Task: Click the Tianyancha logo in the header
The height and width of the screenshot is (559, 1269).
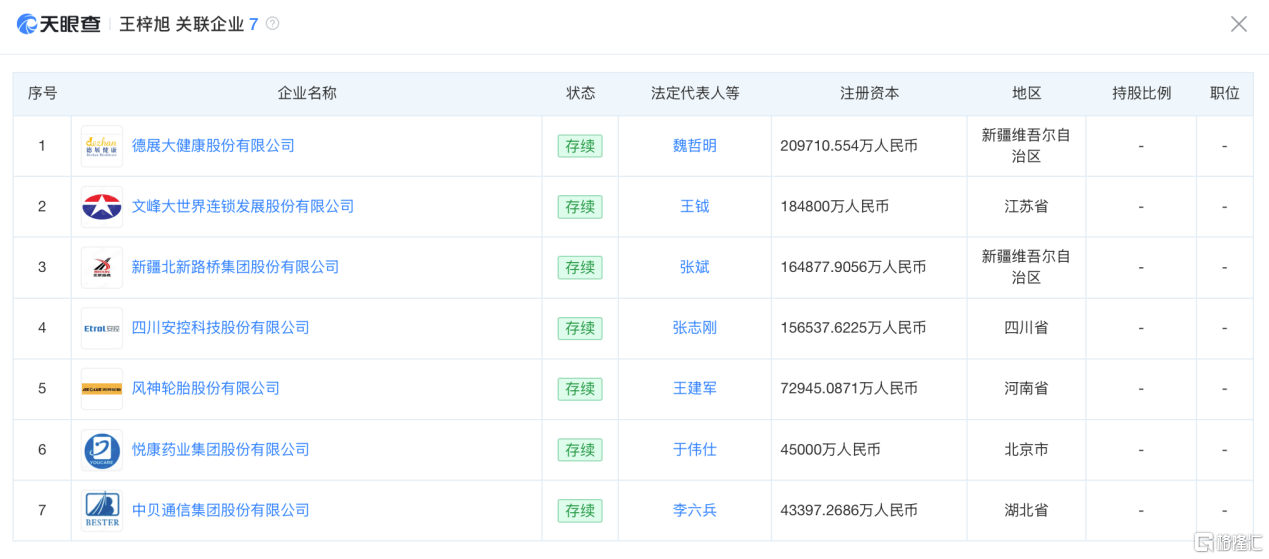Action: coord(60,24)
